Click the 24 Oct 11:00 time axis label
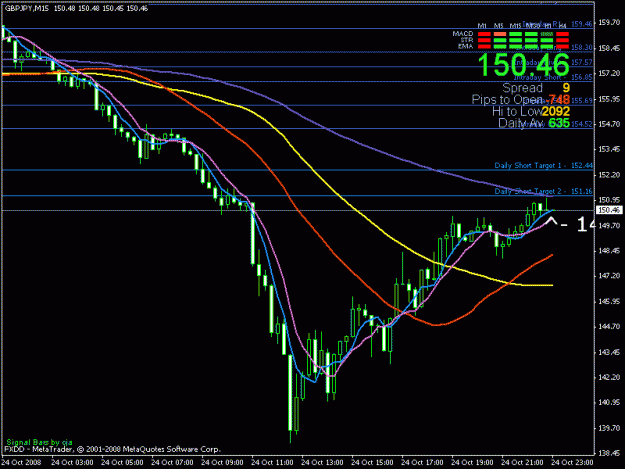The height and width of the screenshot is (469, 625). 272,463
